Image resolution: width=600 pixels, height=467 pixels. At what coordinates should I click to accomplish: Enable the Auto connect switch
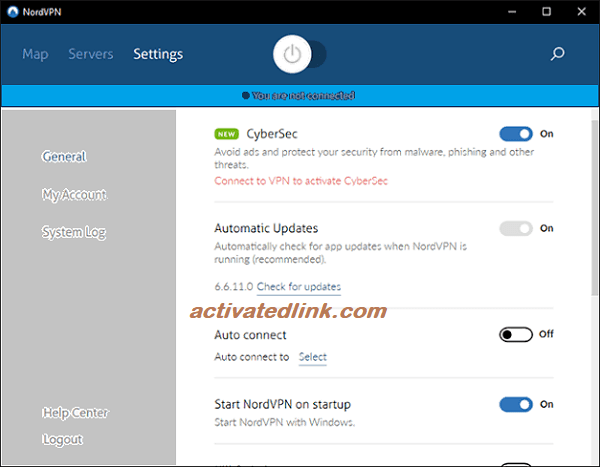(516, 335)
